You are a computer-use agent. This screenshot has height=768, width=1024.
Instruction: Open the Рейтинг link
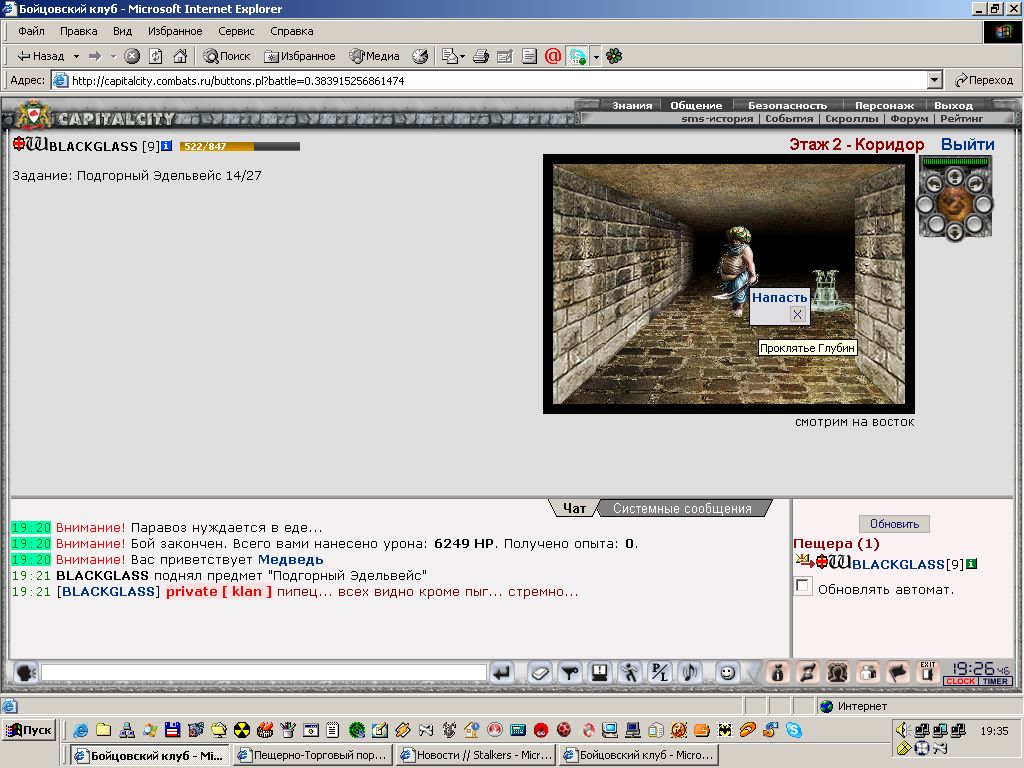961,119
